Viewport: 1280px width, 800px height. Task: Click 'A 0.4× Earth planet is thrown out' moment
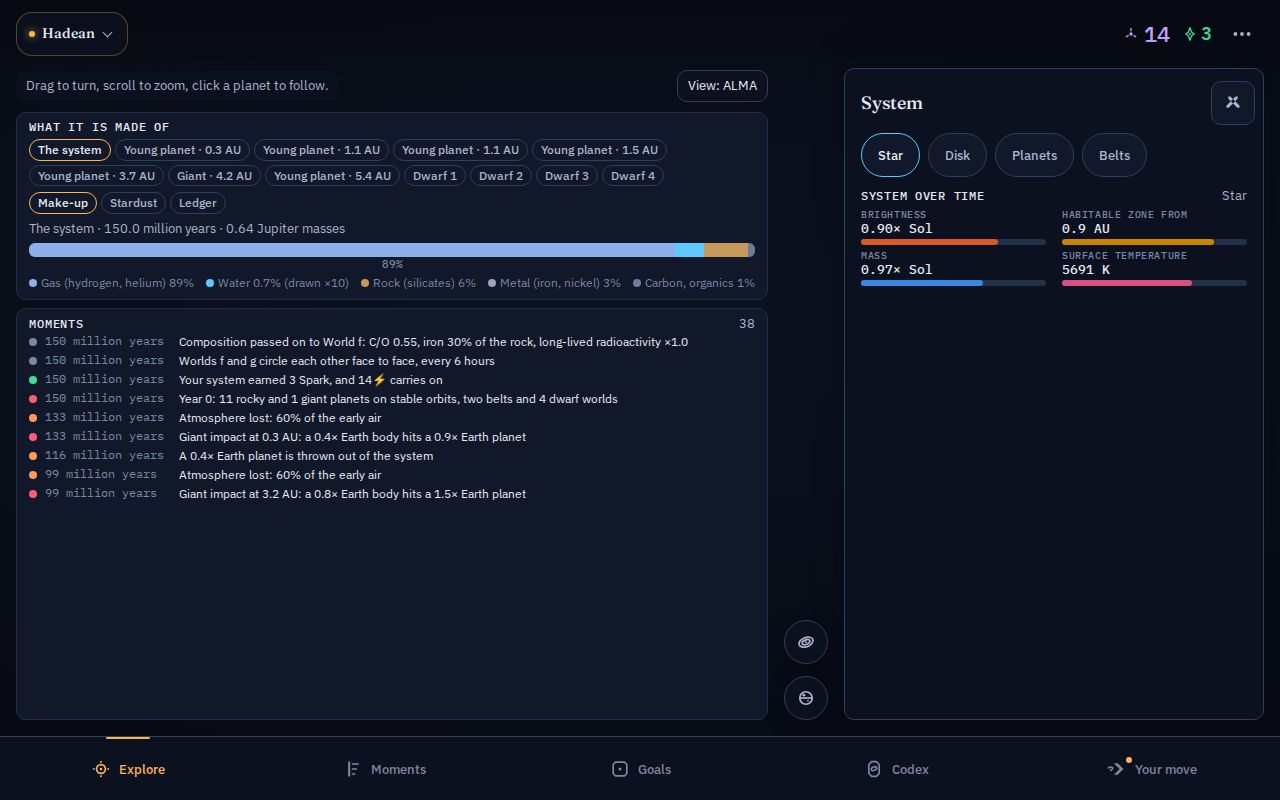[x=392, y=456]
